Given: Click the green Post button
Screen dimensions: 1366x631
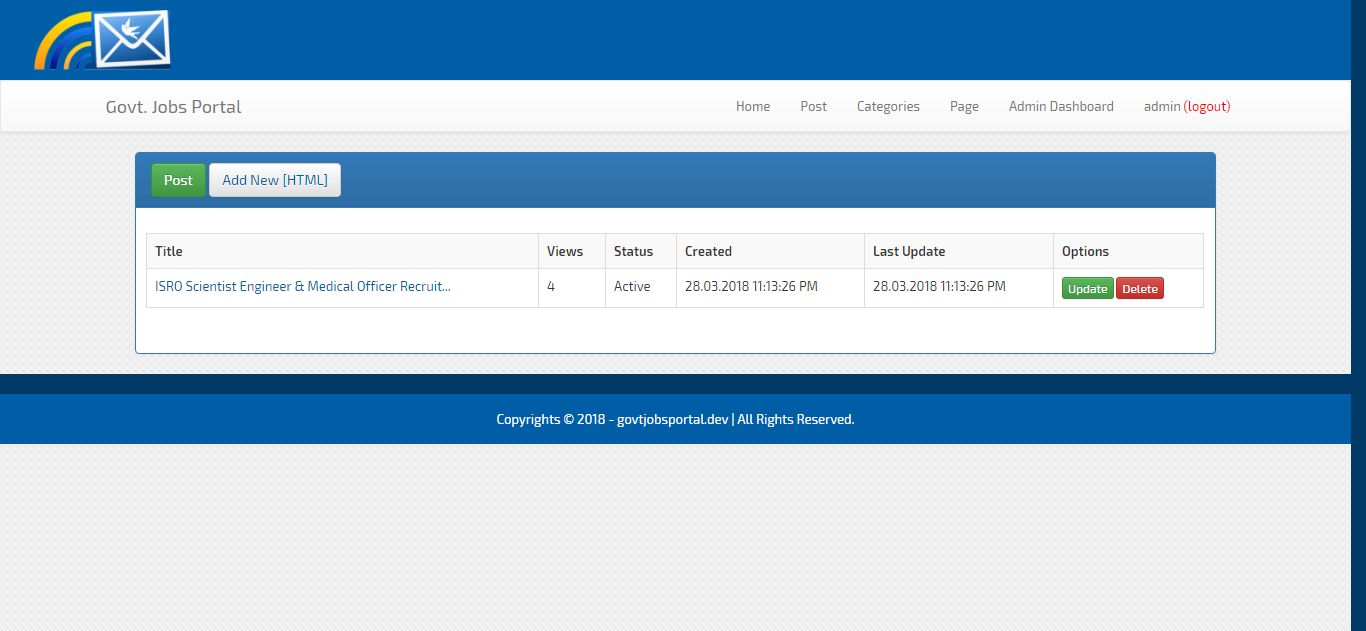Looking at the screenshot, I should click(x=178, y=180).
